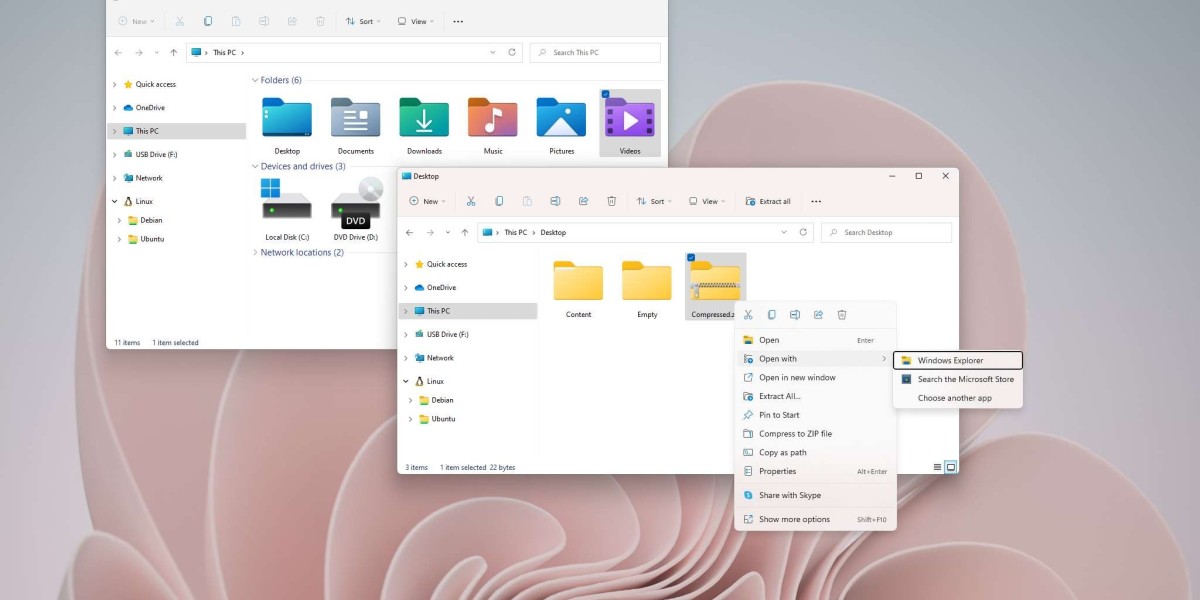Click the Cut scissors icon in the context menu
The height and width of the screenshot is (600, 1200).
point(748,314)
